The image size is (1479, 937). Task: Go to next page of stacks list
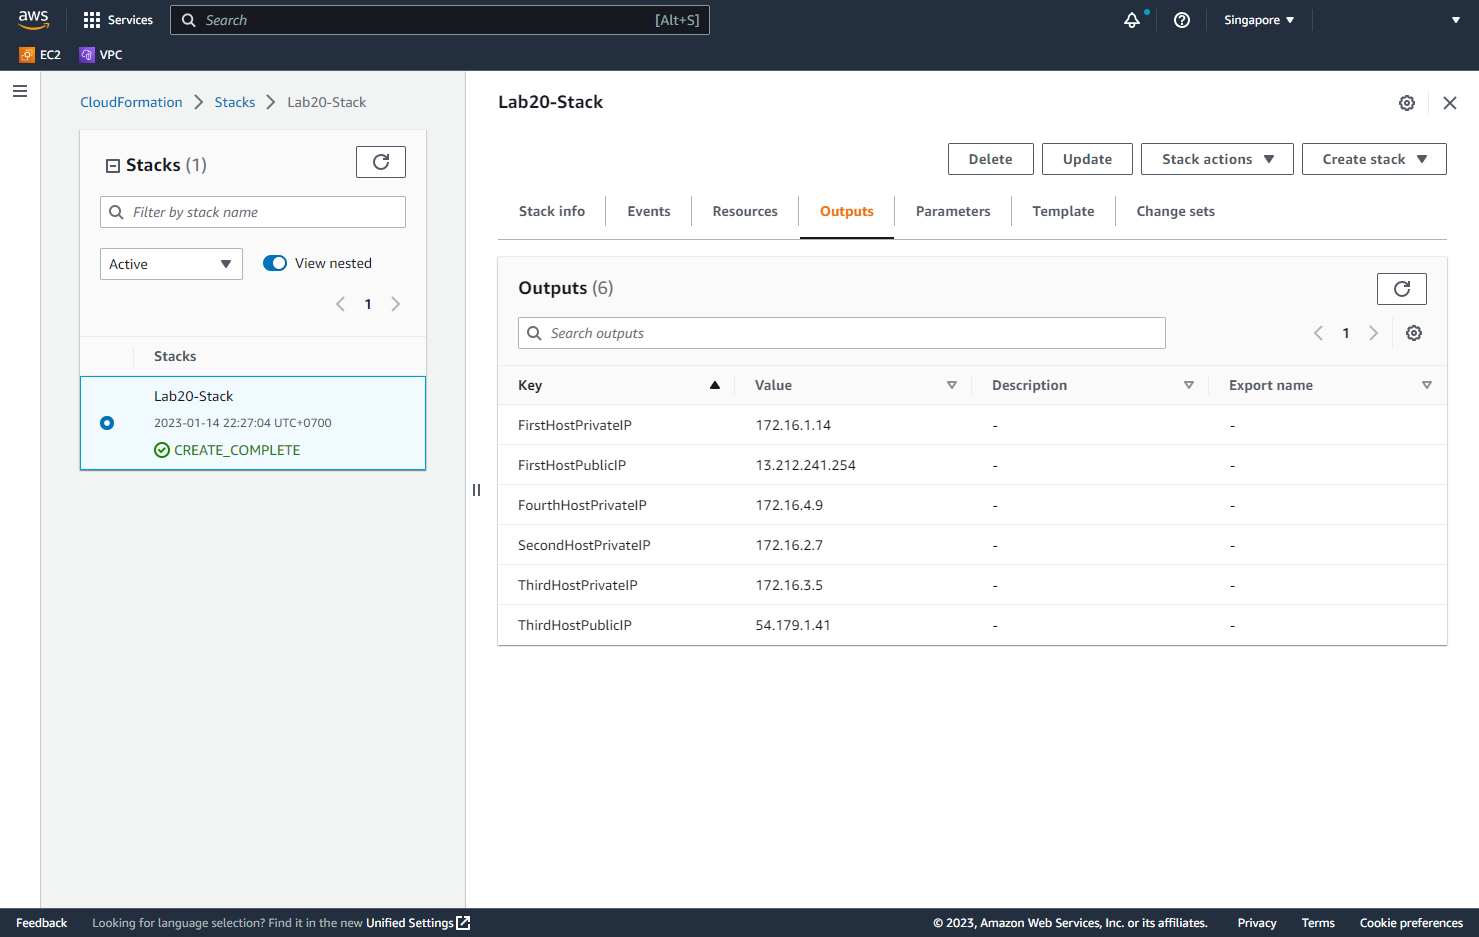pyautogui.click(x=396, y=304)
